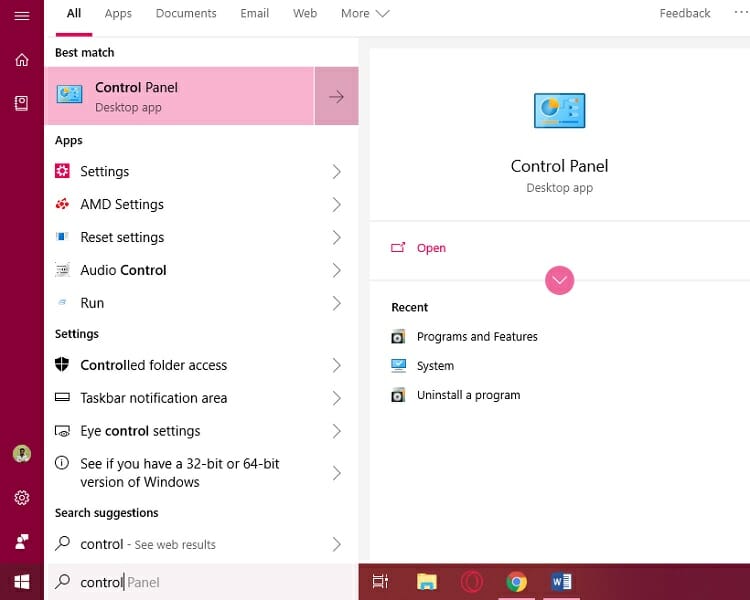
Task: Switch to the Web search tab
Action: [305, 13]
